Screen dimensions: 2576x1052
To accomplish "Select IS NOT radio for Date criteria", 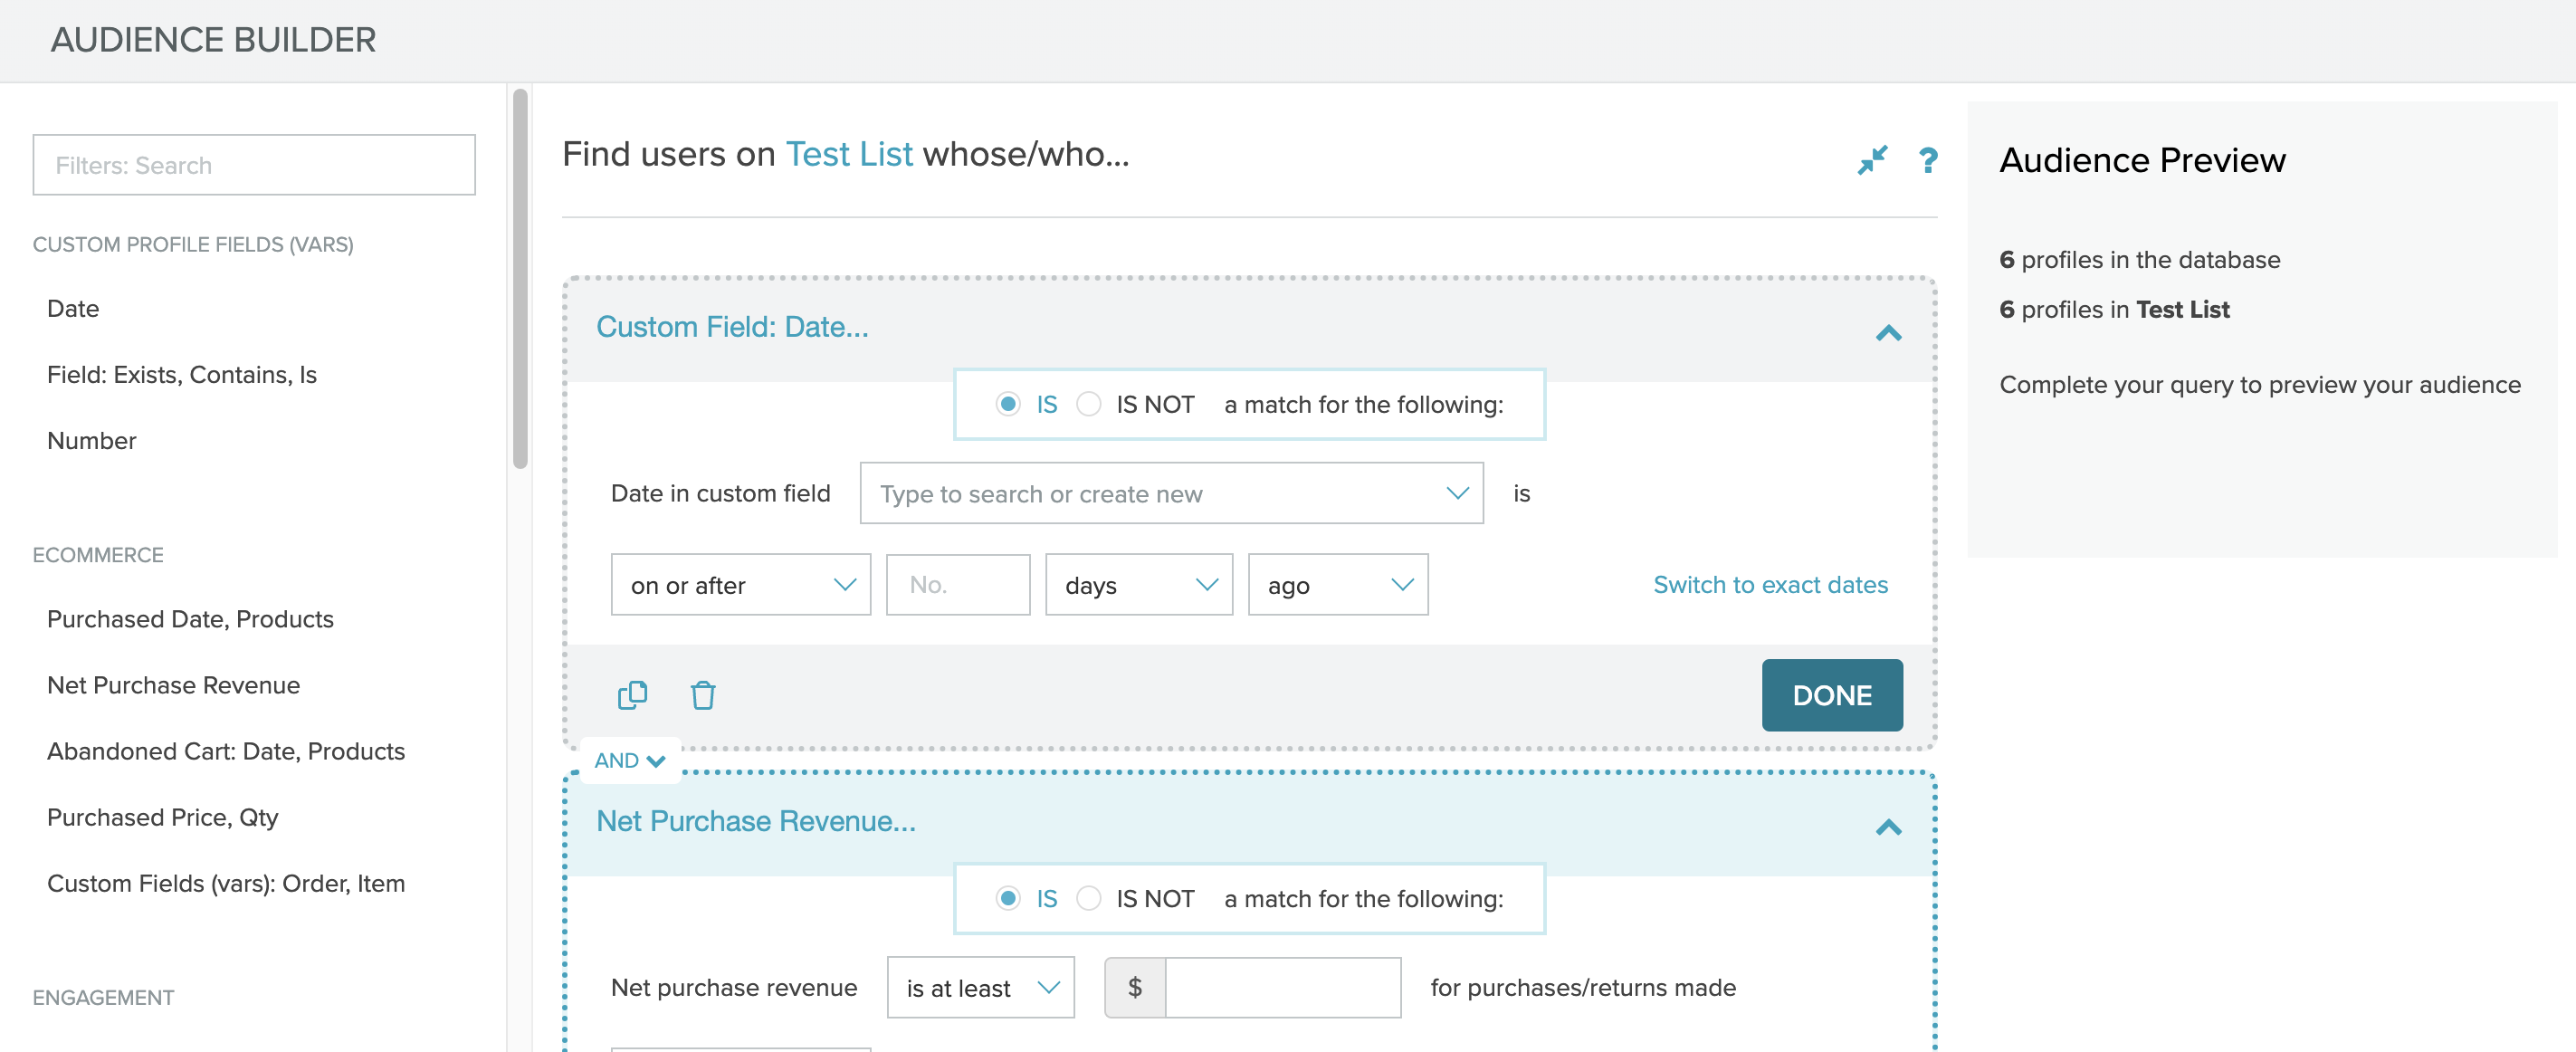I will click(1088, 404).
